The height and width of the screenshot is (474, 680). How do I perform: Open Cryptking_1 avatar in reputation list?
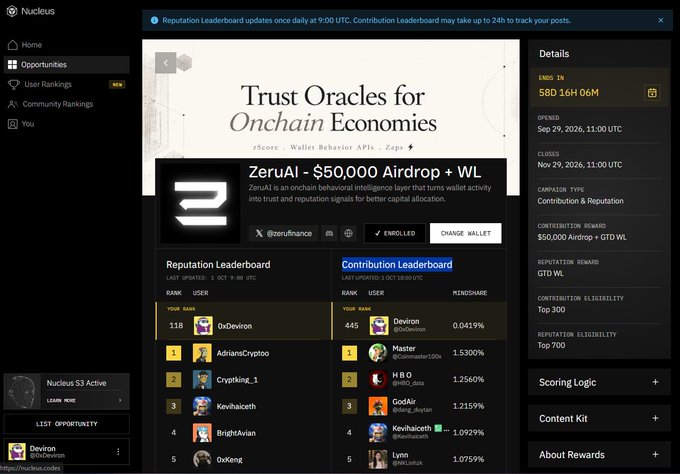(x=202, y=379)
